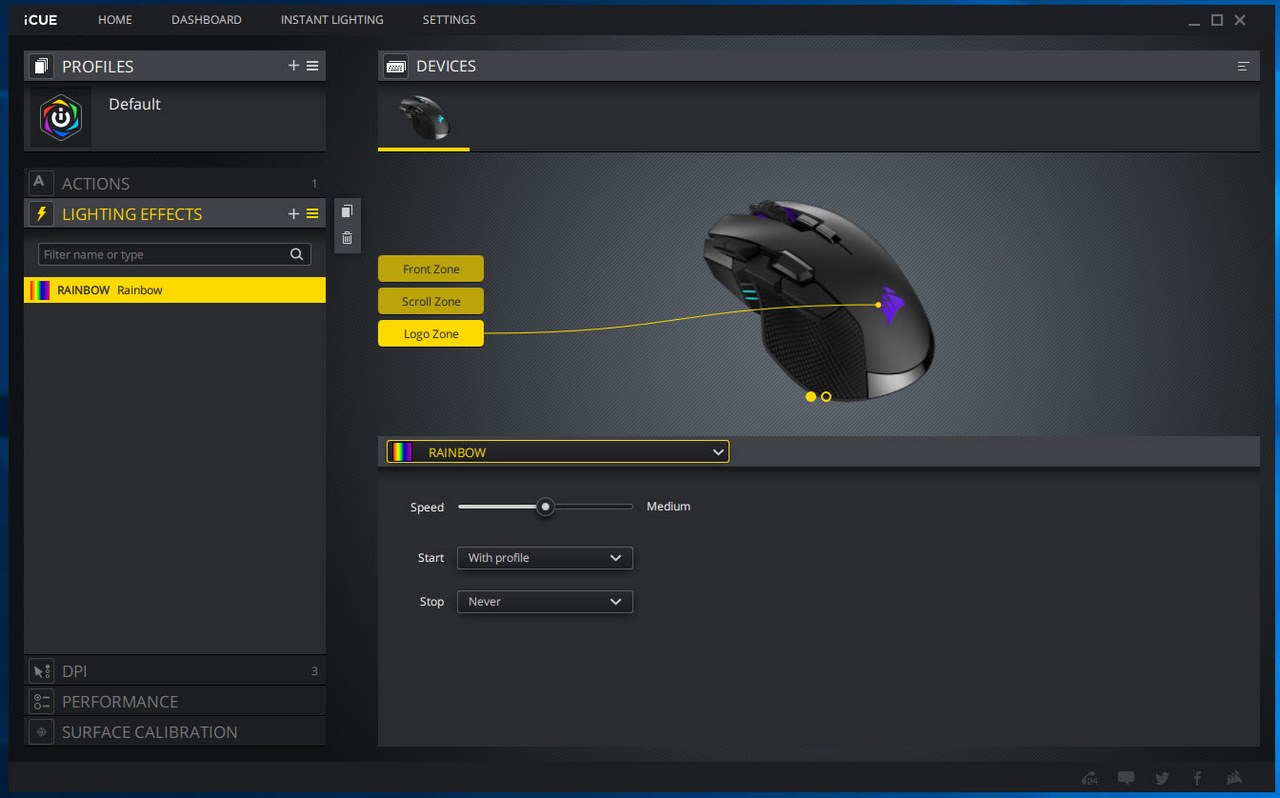Expand the Actions section
This screenshot has height=798, width=1280.
point(175,183)
